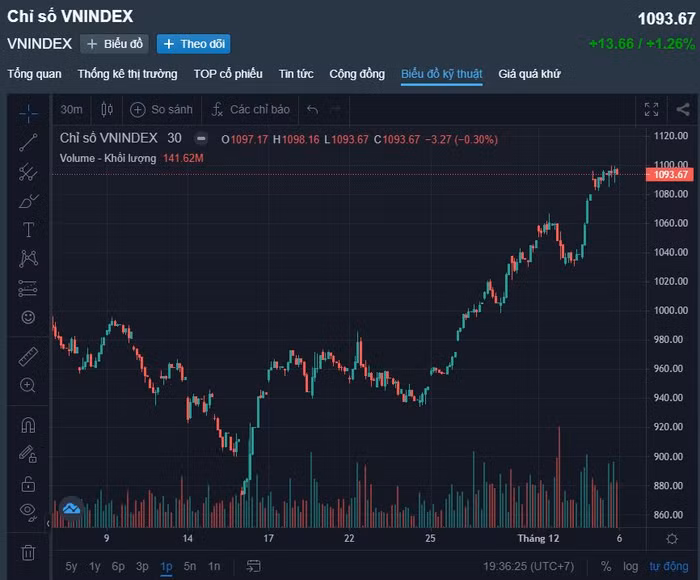Viewport: 700px width, 580px height.
Task: Select the XABCD pattern tool
Action: click(x=28, y=259)
